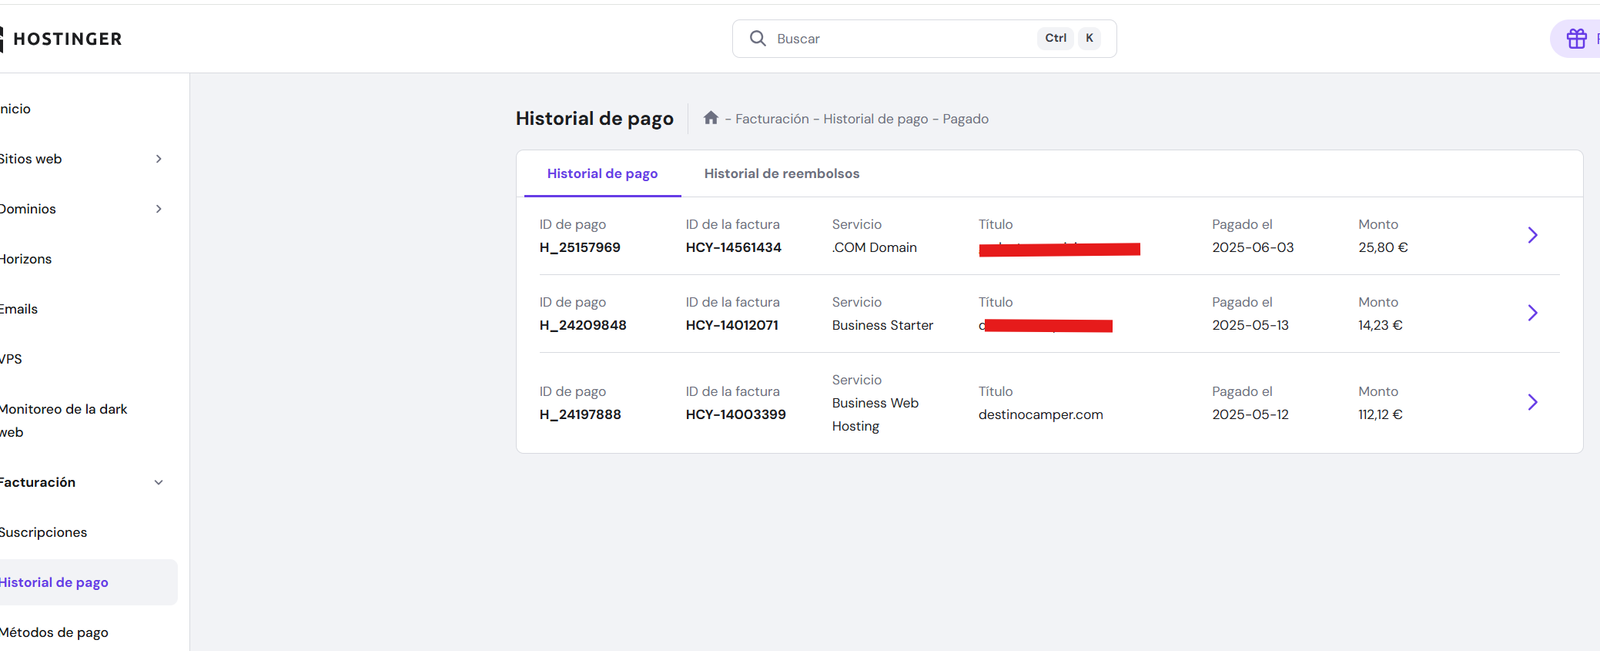Click payment ID H_25157969
Image resolution: width=1600 pixels, height=651 pixels.
click(580, 247)
